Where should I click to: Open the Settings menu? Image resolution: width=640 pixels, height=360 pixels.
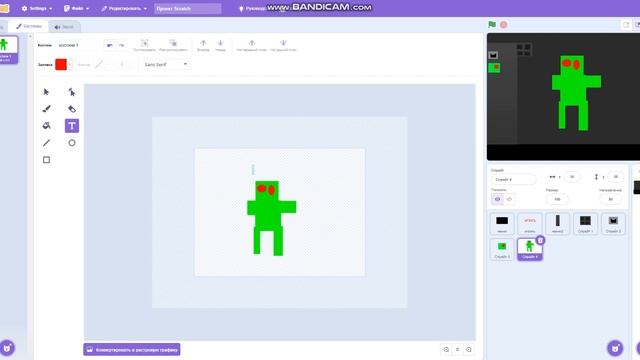[x=37, y=8]
